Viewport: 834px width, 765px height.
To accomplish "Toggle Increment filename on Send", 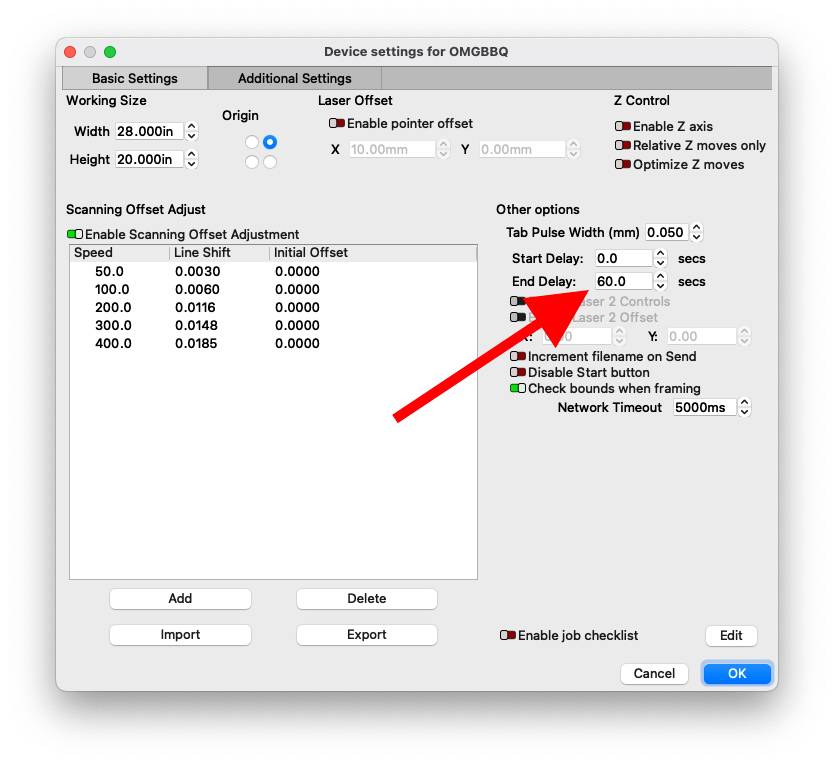I will click(x=518, y=357).
